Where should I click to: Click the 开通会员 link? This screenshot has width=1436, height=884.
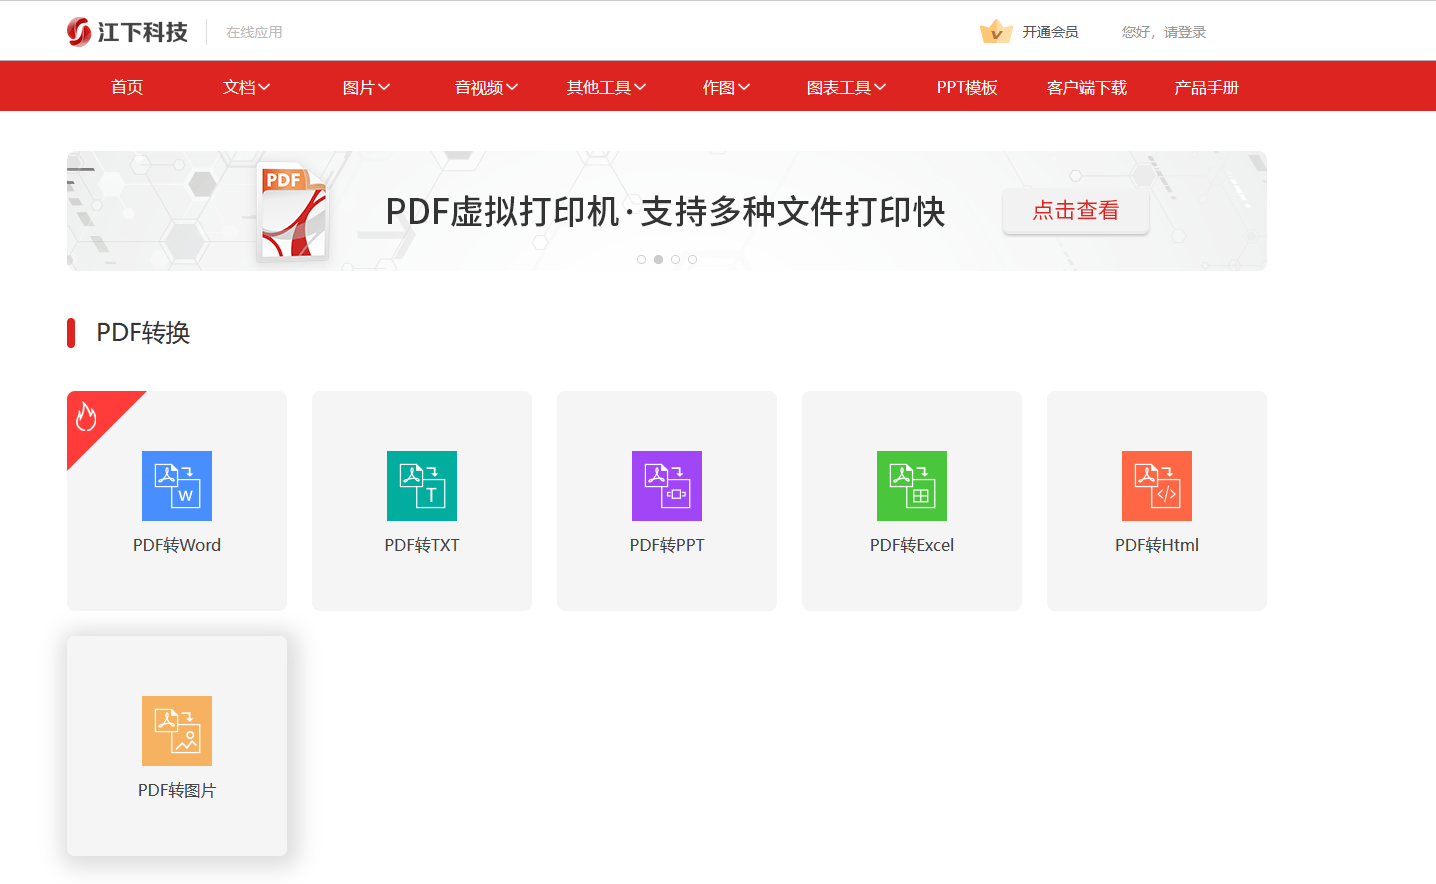click(x=1050, y=32)
